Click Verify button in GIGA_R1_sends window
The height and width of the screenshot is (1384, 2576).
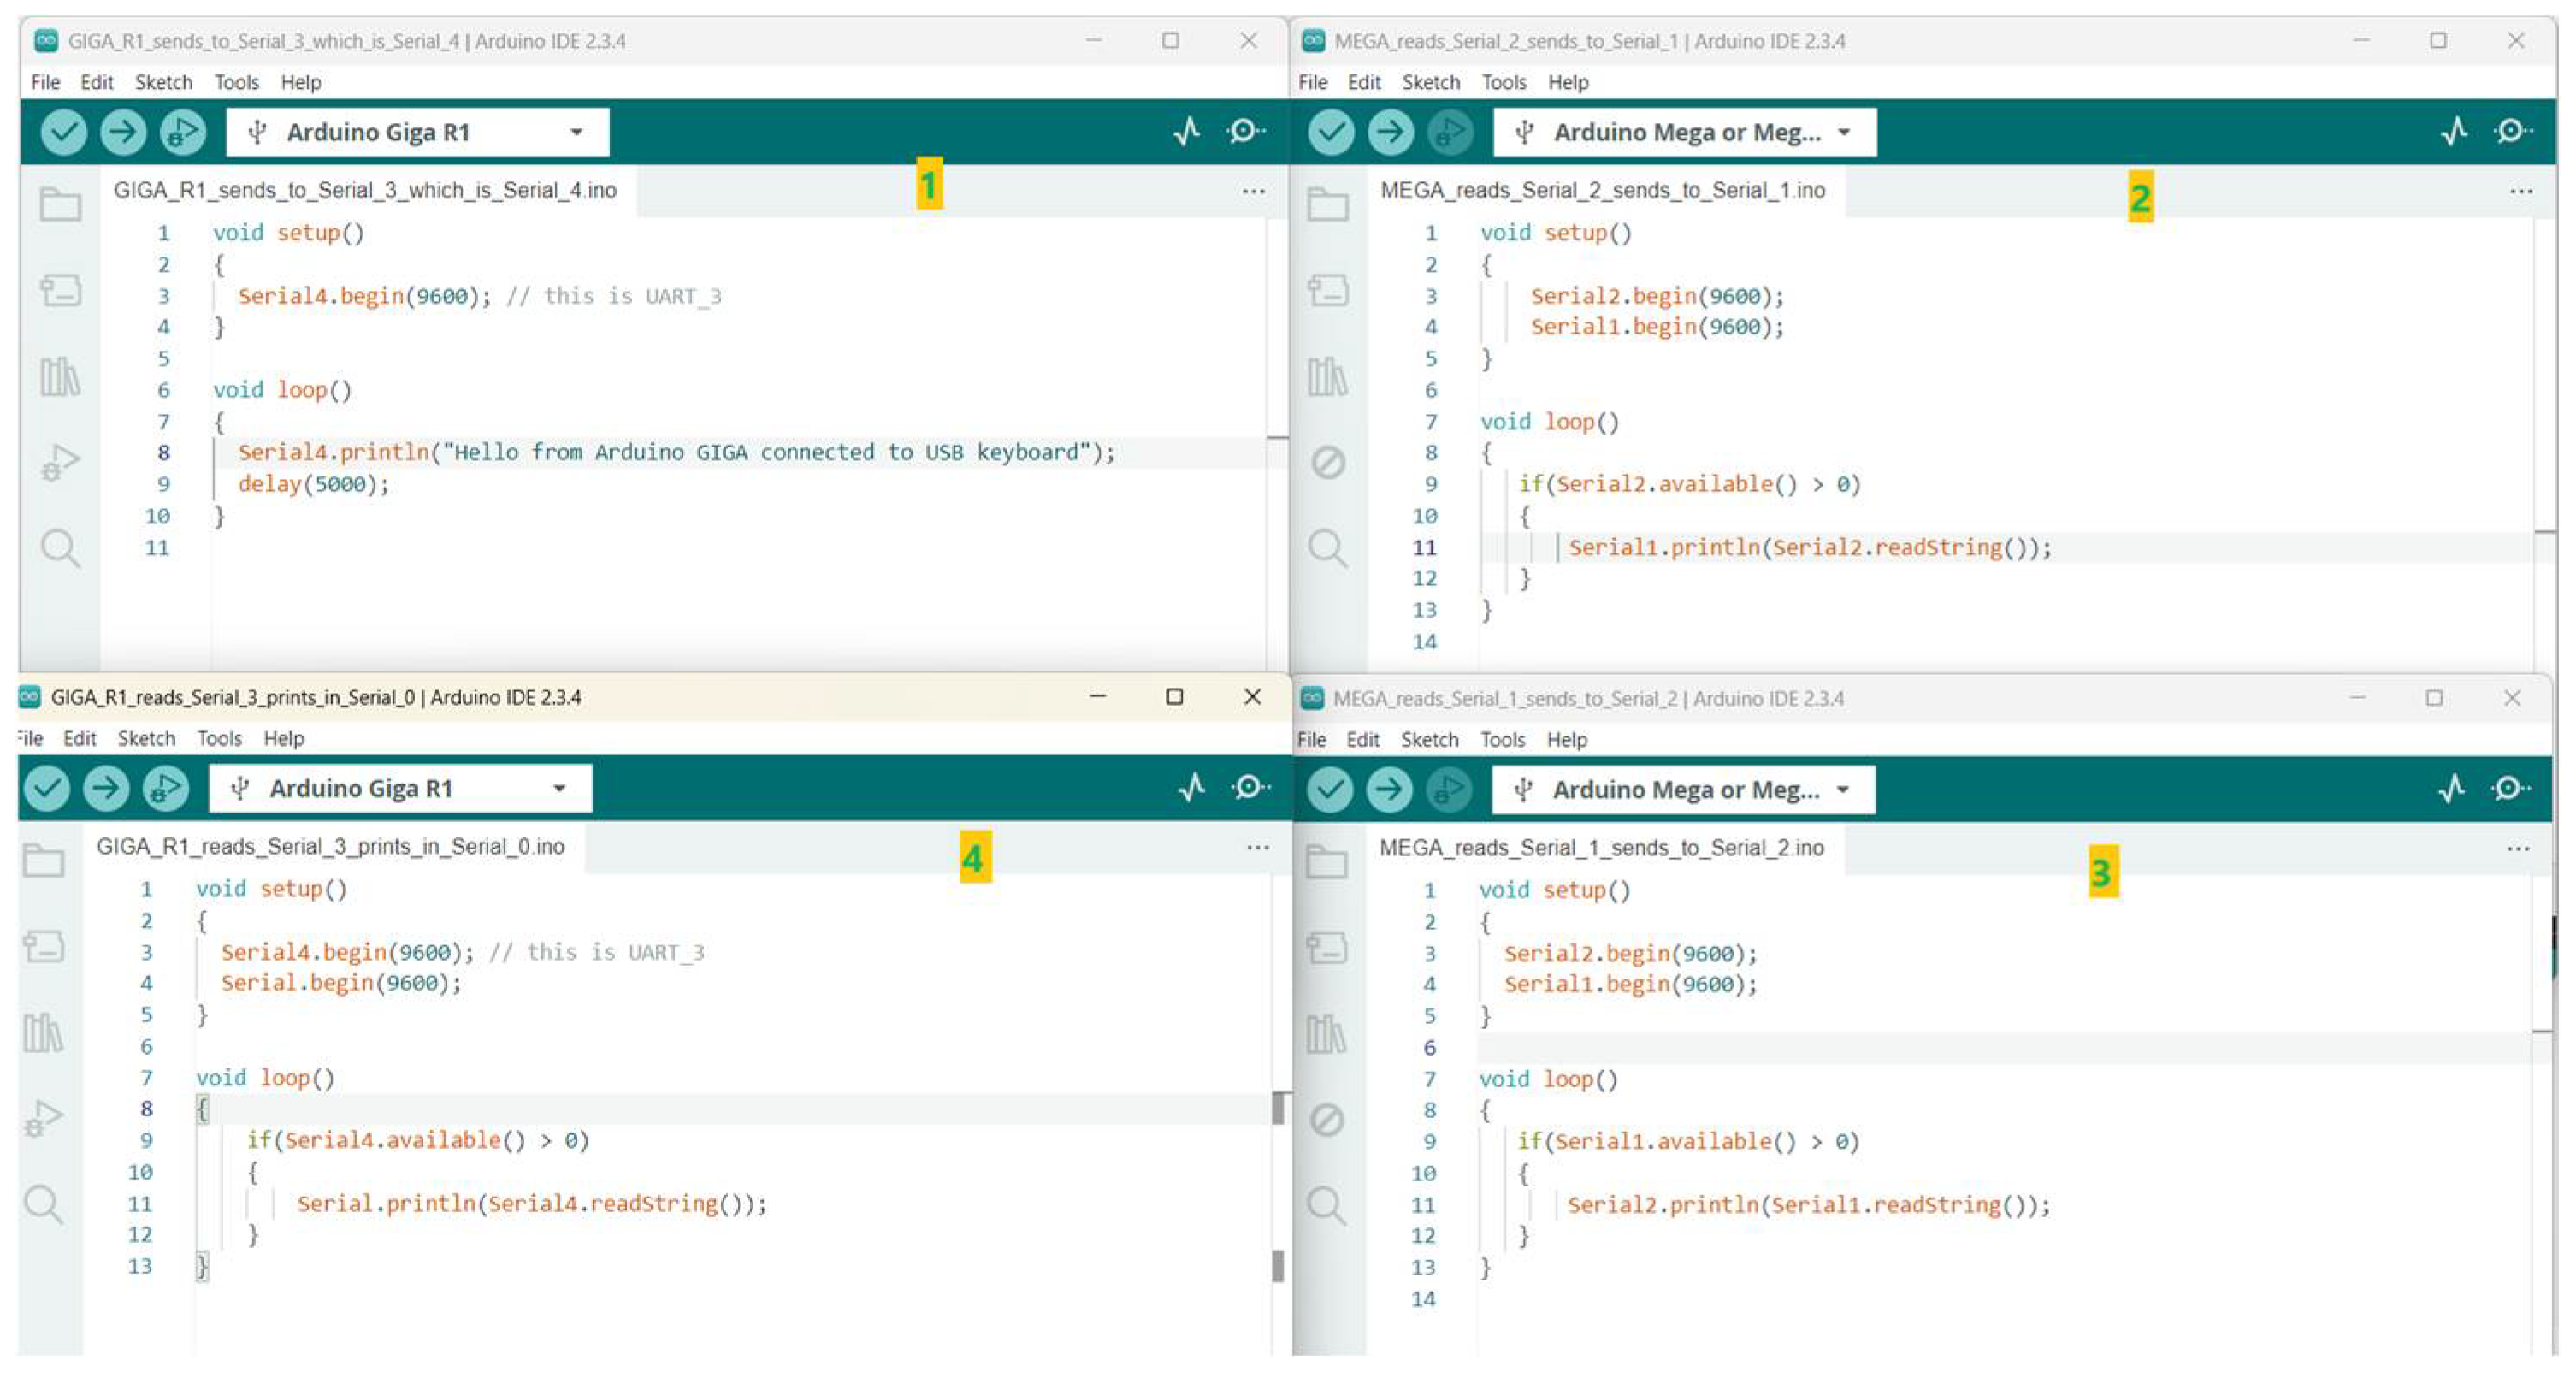point(63,132)
